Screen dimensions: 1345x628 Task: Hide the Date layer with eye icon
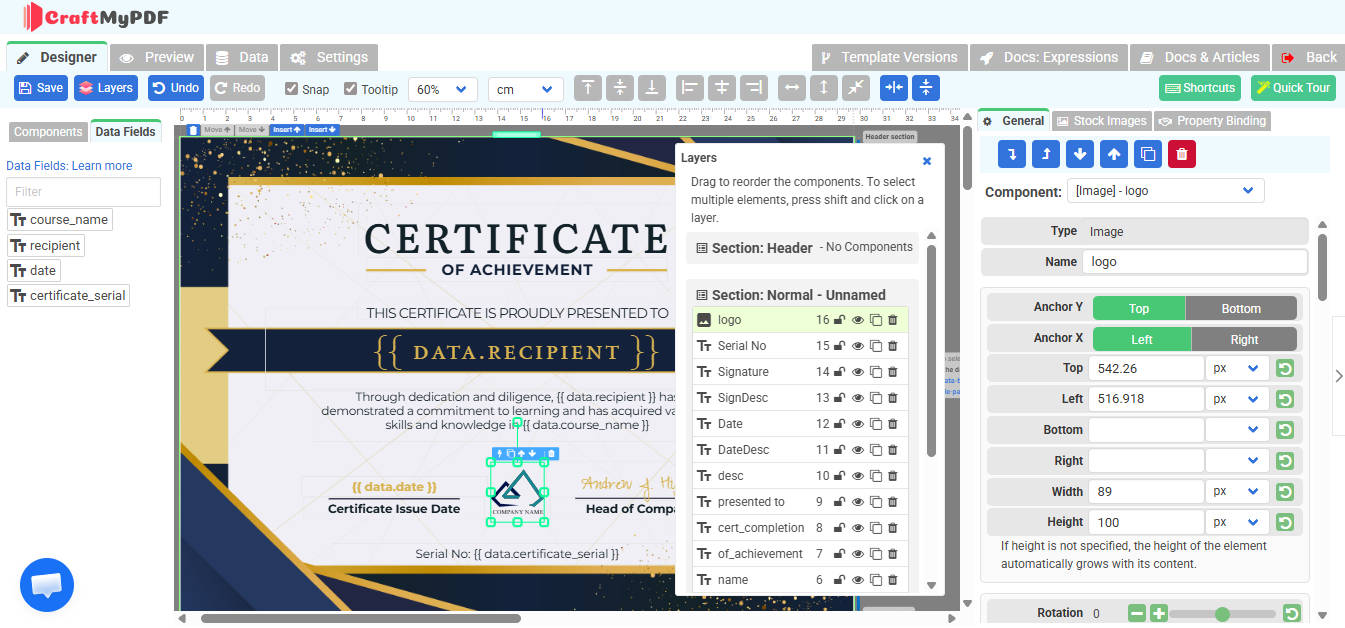tap(857, 424)
